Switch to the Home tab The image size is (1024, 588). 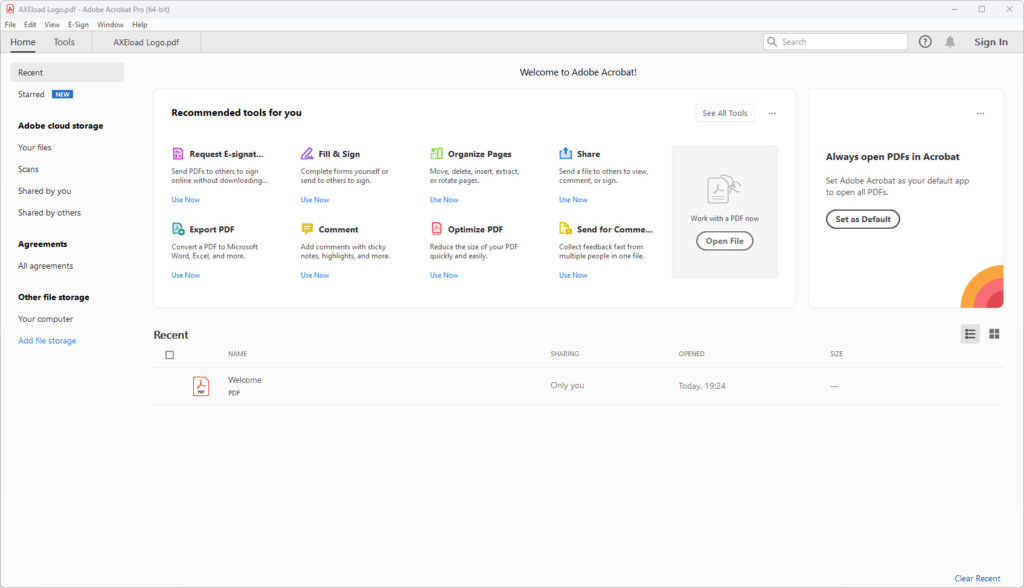click(x=23, y=42)
